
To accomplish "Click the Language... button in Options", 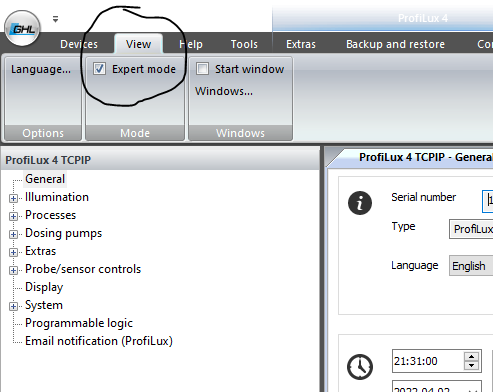I will coord(41,69).
